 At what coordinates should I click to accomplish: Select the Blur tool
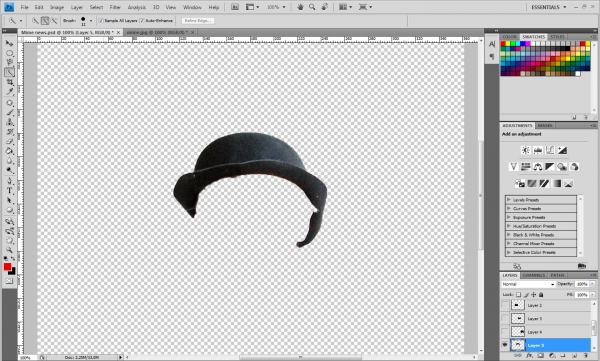pyautogui.click(x=10, y=160)
